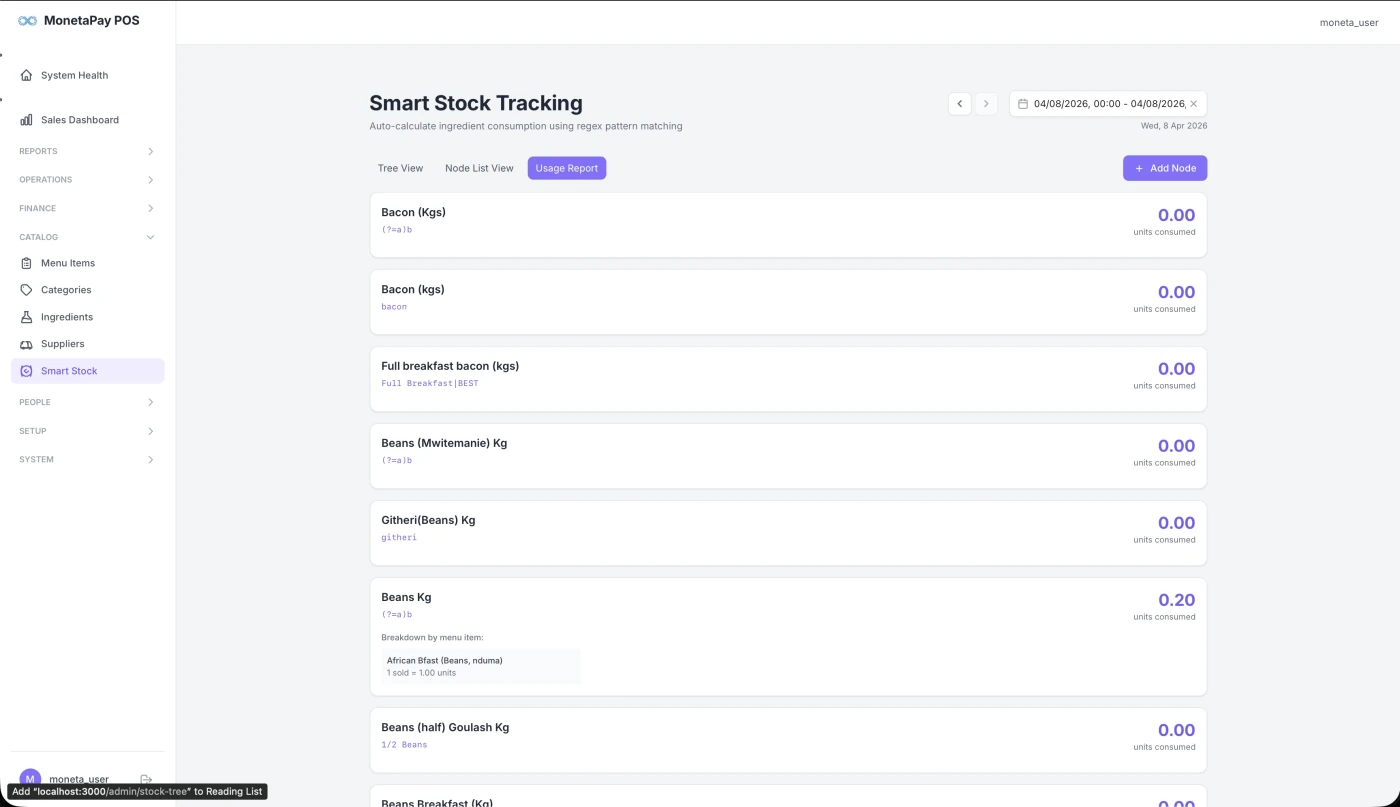Open the Node List View tab
The image size is (1400, 807).
479,167
